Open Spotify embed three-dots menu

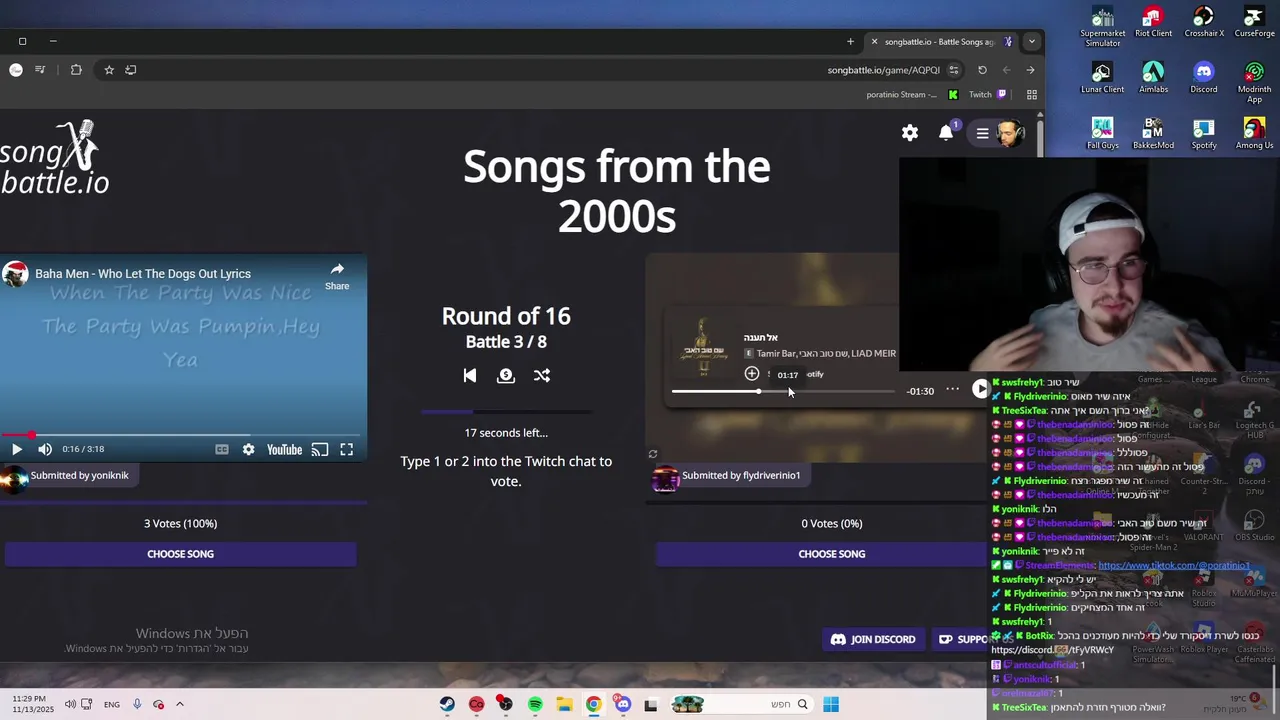[953, 390]
